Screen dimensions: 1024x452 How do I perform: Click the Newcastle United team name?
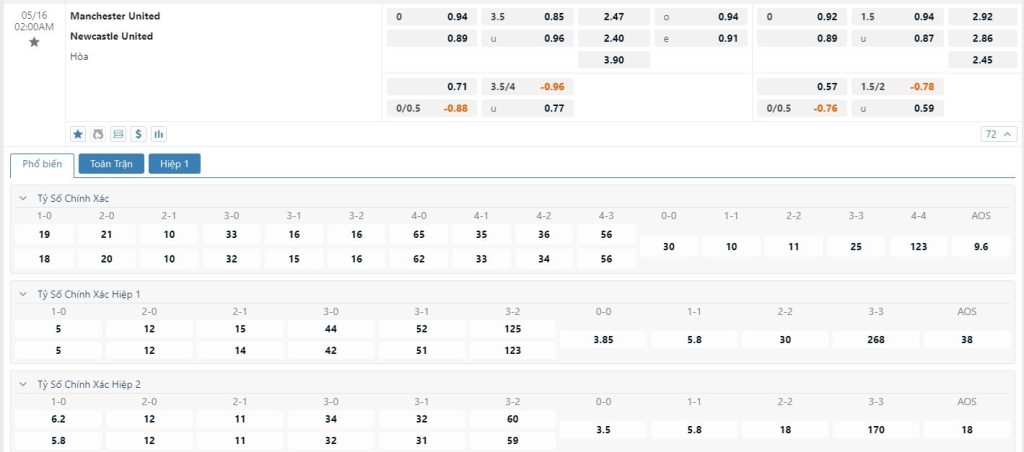(111, 36)
